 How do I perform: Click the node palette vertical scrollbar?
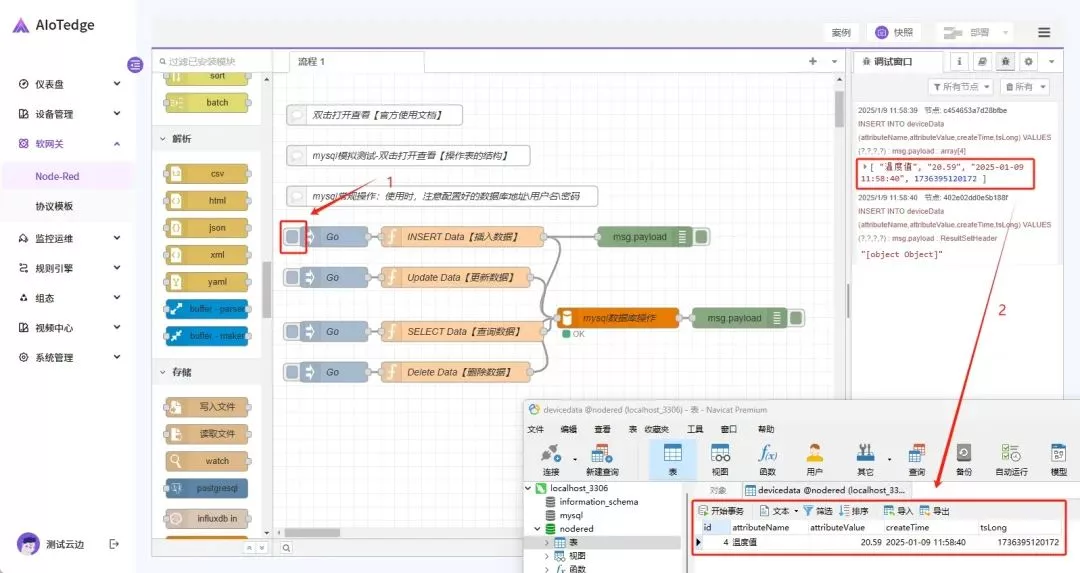266,290
